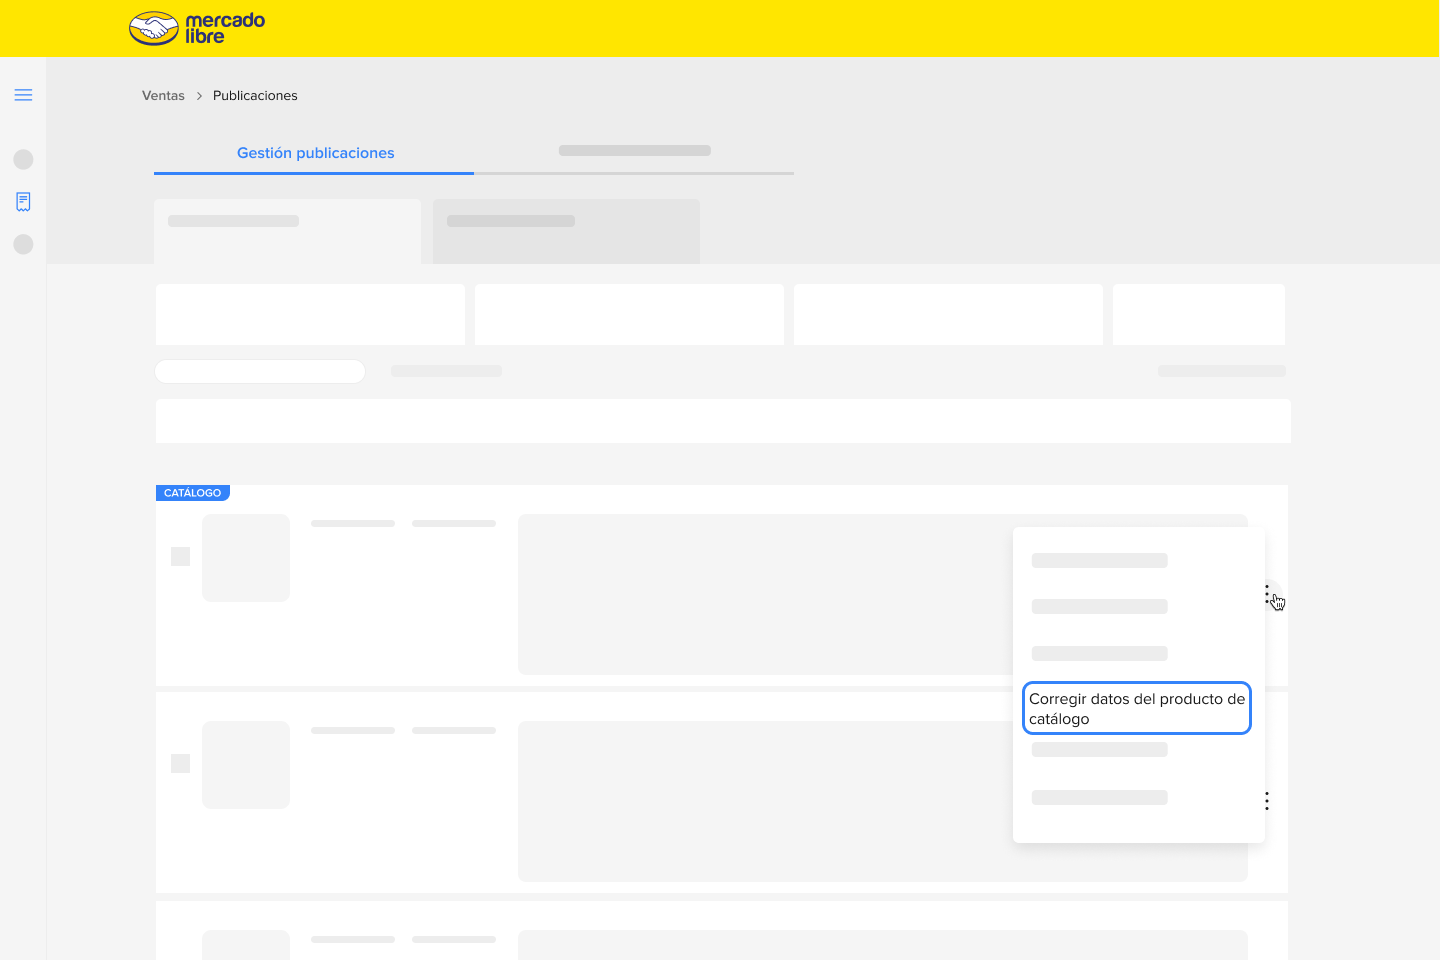Viewport: 1440px width, 960px height.
Task: Go to Ventas in the breadcrumb
Action: pyautogui.click(x=163, y=96)
